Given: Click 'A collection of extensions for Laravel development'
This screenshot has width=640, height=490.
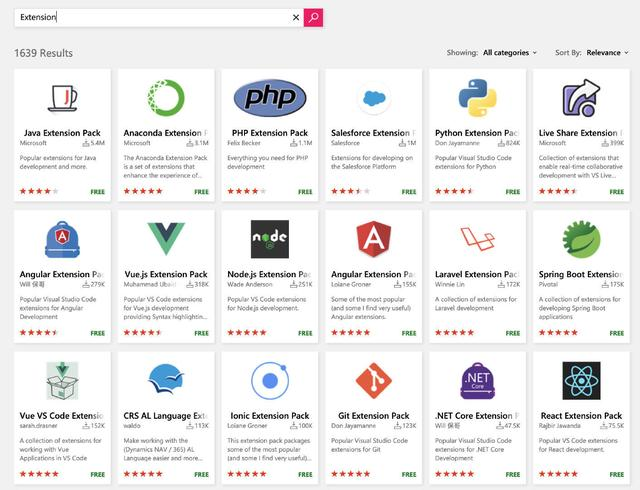Looking at the screenshot, I should [x=476, y=303].
